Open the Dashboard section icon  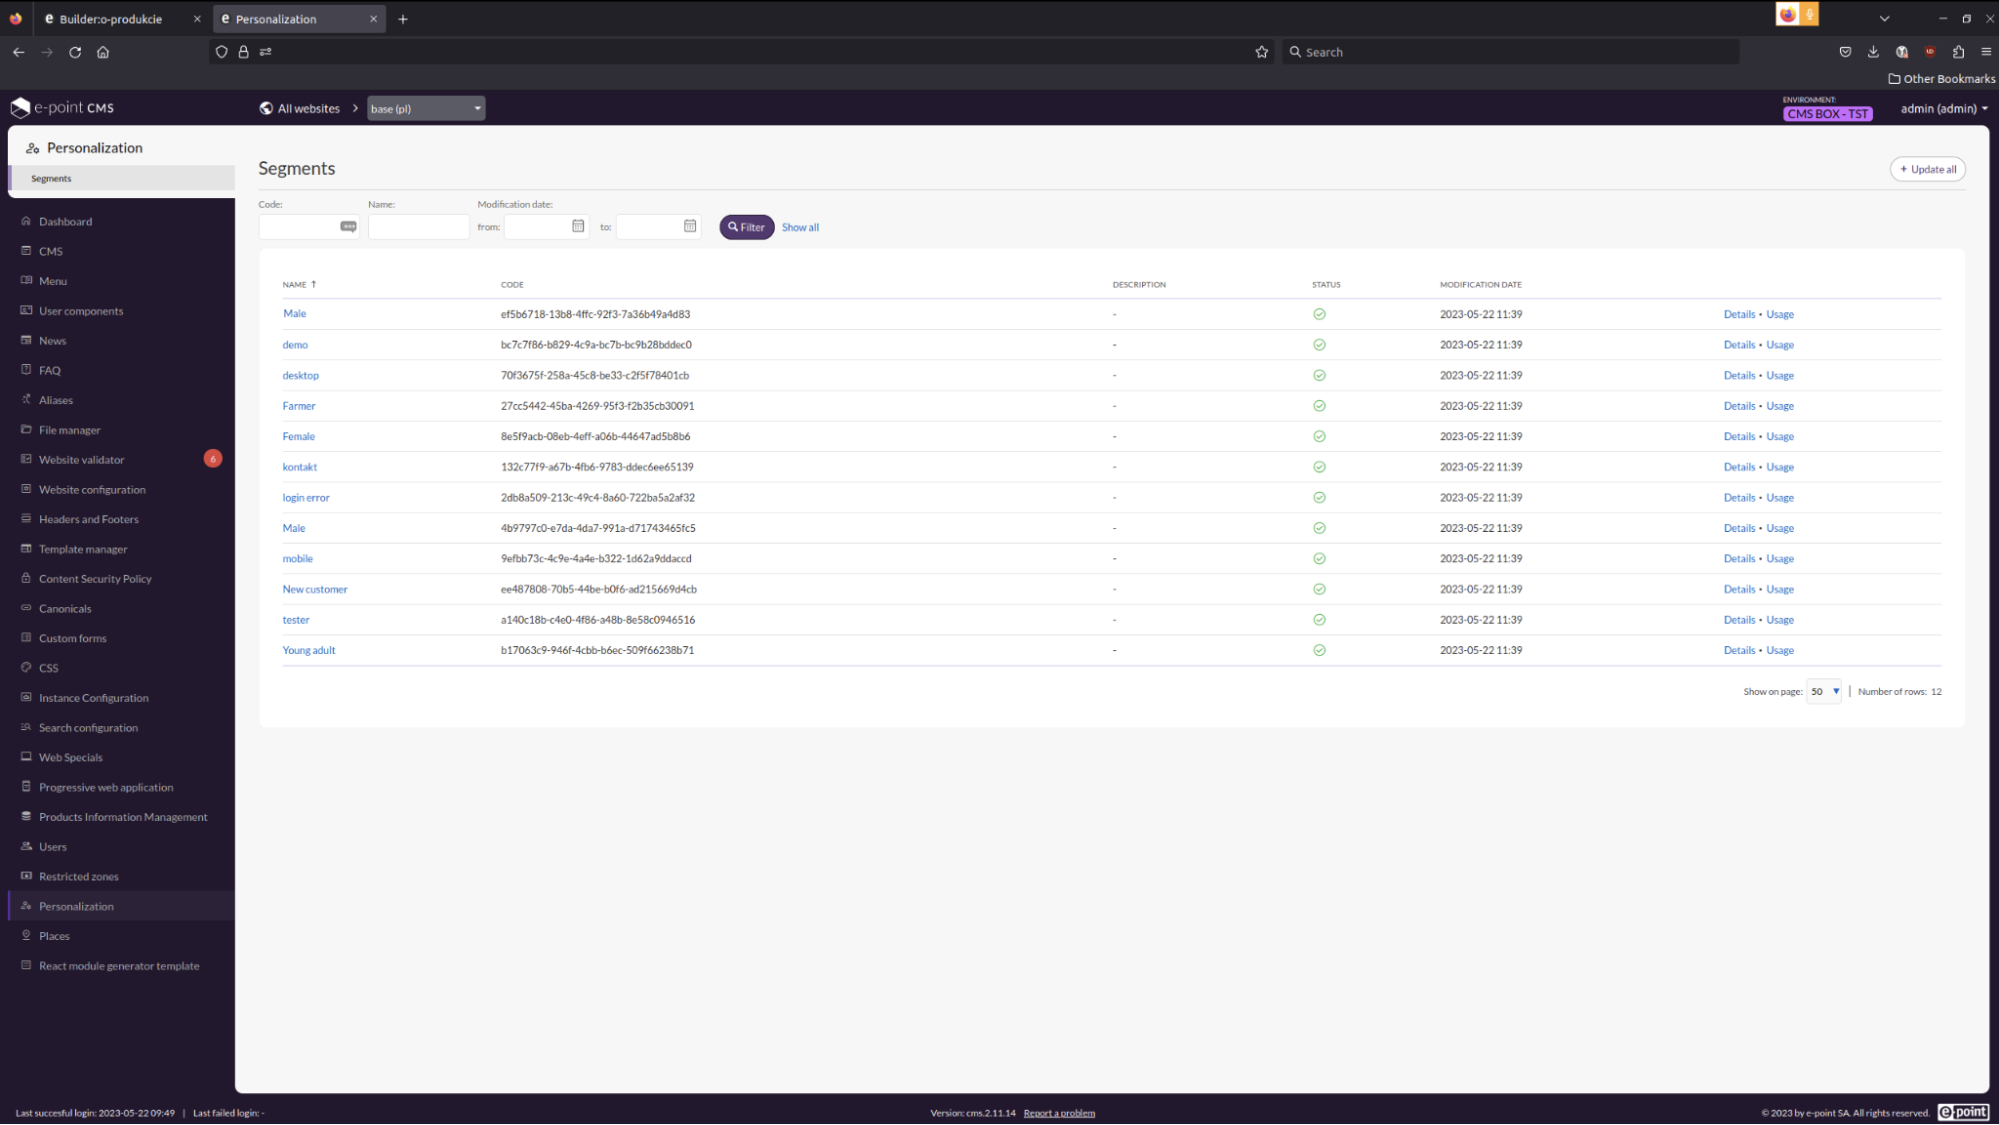click(26, 221)
